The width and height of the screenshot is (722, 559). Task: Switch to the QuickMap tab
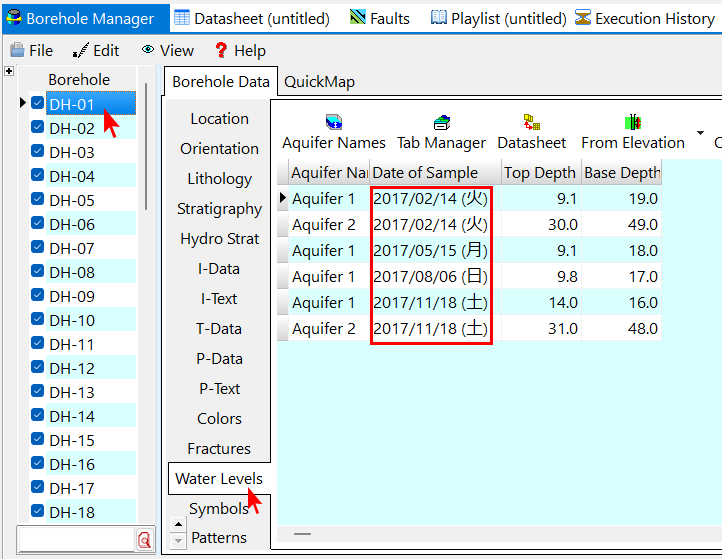tap(319, 82)
